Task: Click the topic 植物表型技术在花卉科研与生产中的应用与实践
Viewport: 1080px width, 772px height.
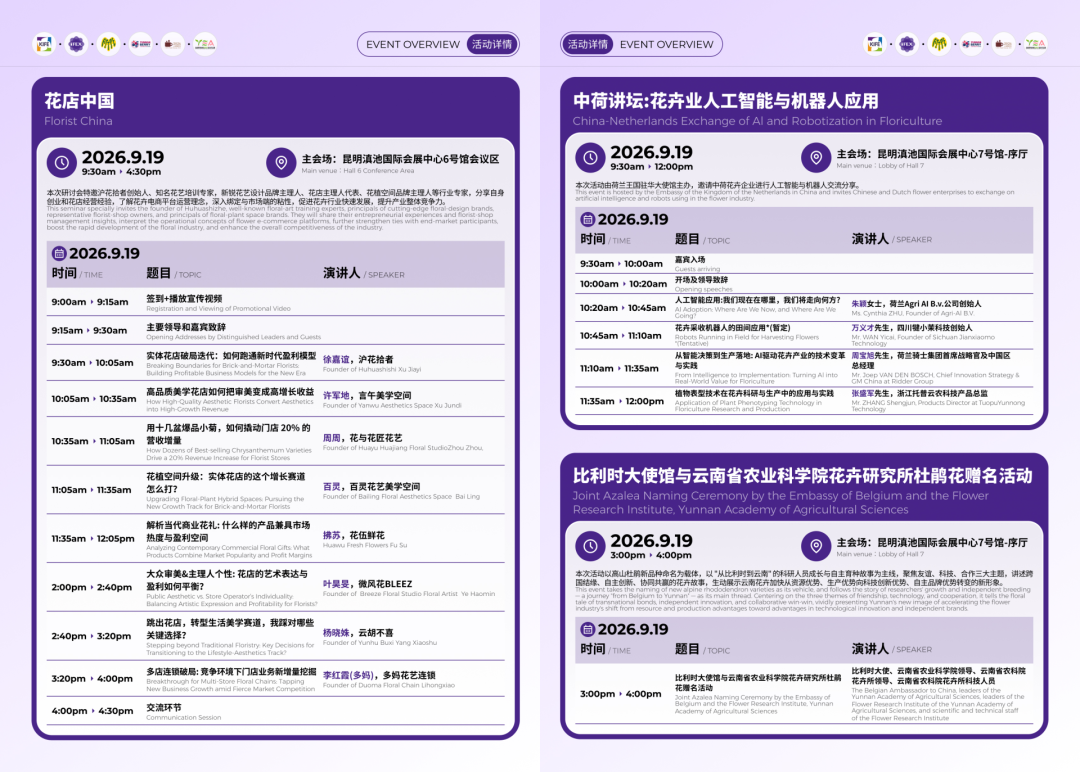Action: tap(754, 393)
